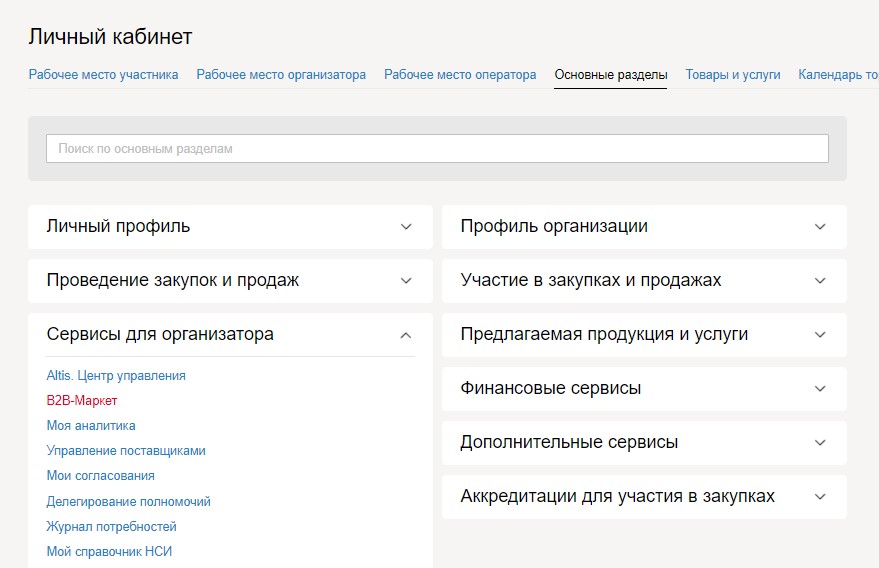Expand Аккредитации для участия в закупках section

coord(644,497)
